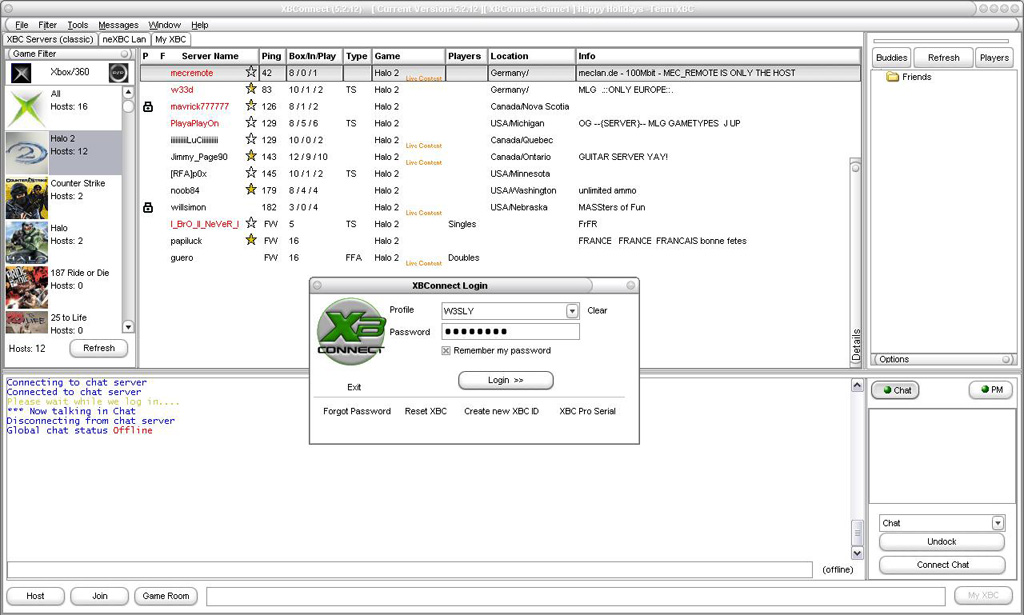Click the XB Connect logo in login dialog
This screenshot has width=1024, height=615.
click(x=351, y=331)
